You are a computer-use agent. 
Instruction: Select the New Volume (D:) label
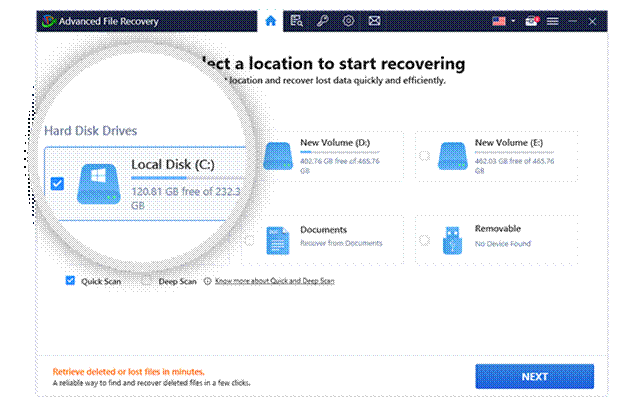click(x=335, y=143)
